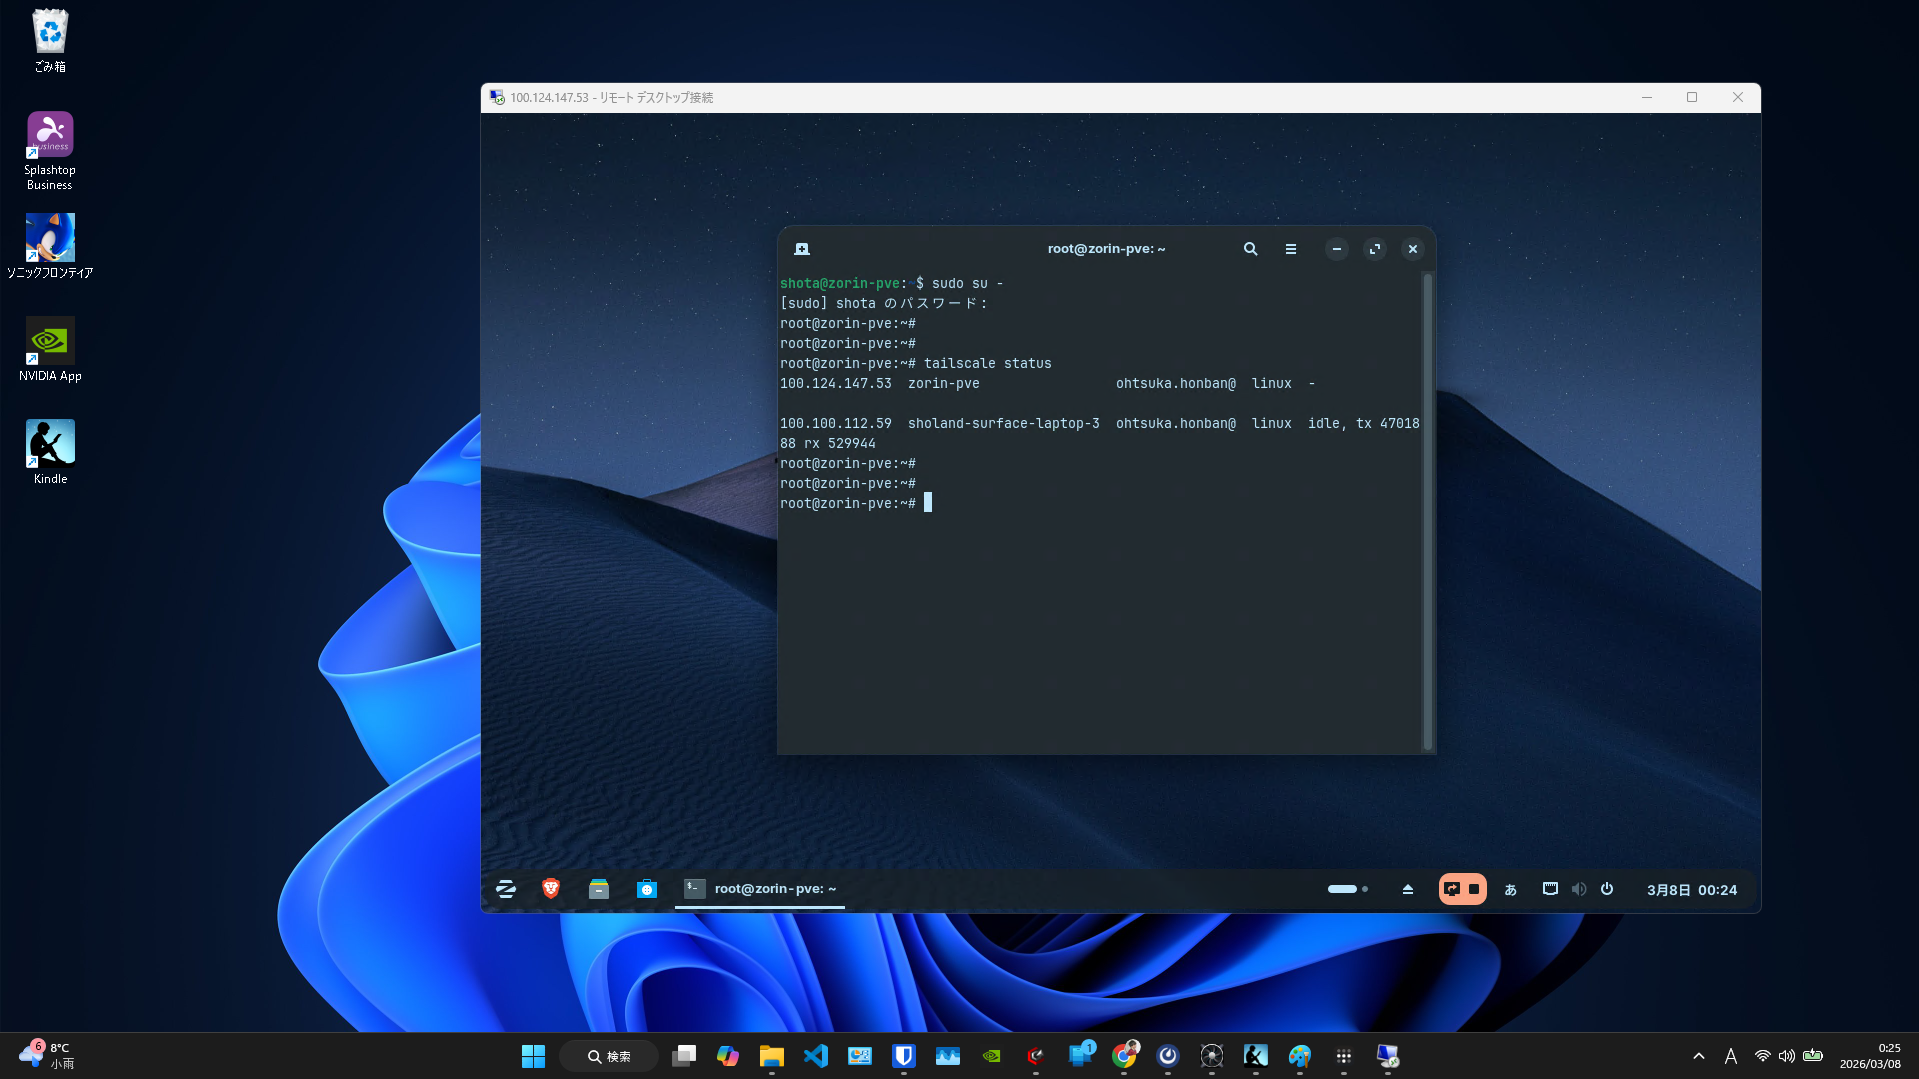Open a new tab in the terminal
Image resolution: width=1919 pixels, height=1079 pixels.
pos(802,249)
